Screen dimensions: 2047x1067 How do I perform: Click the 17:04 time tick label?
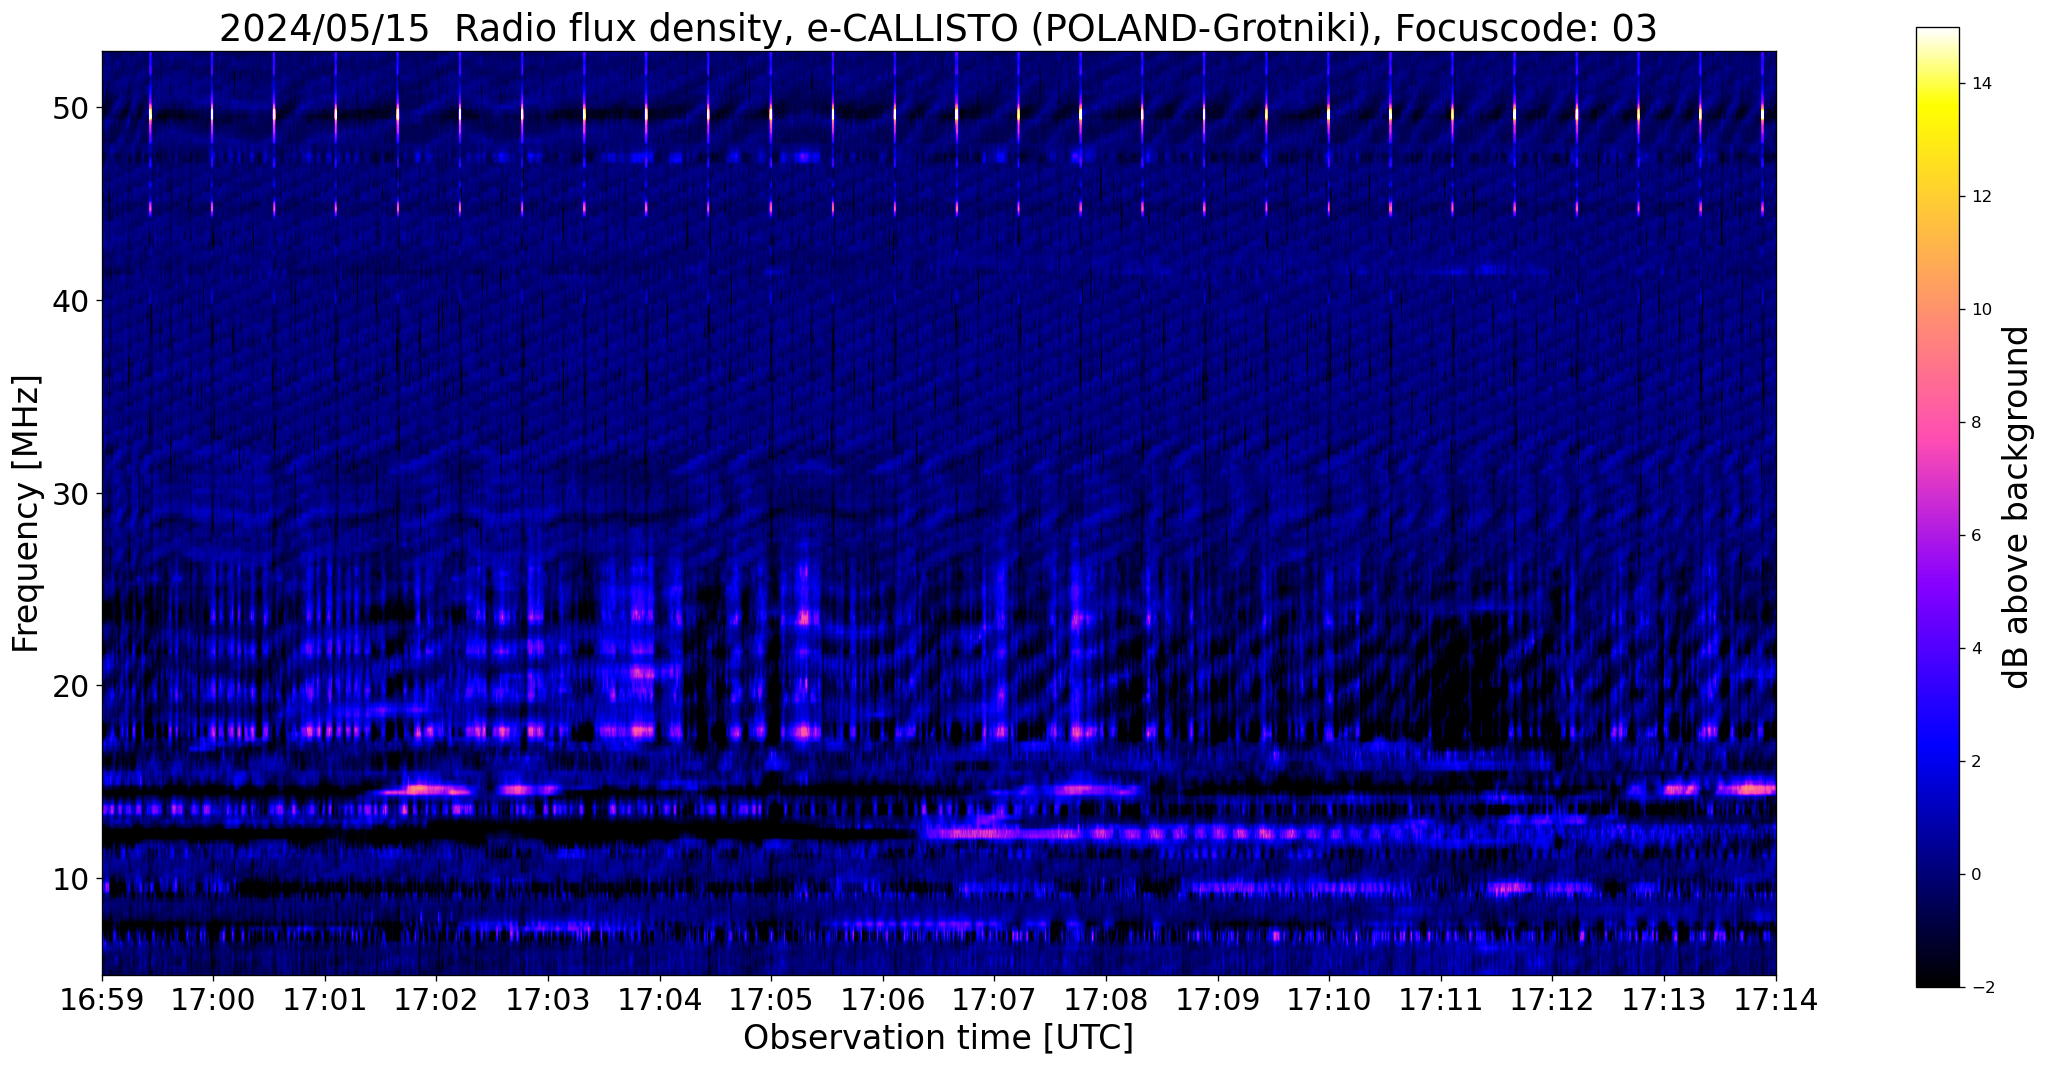click(660, 999)
